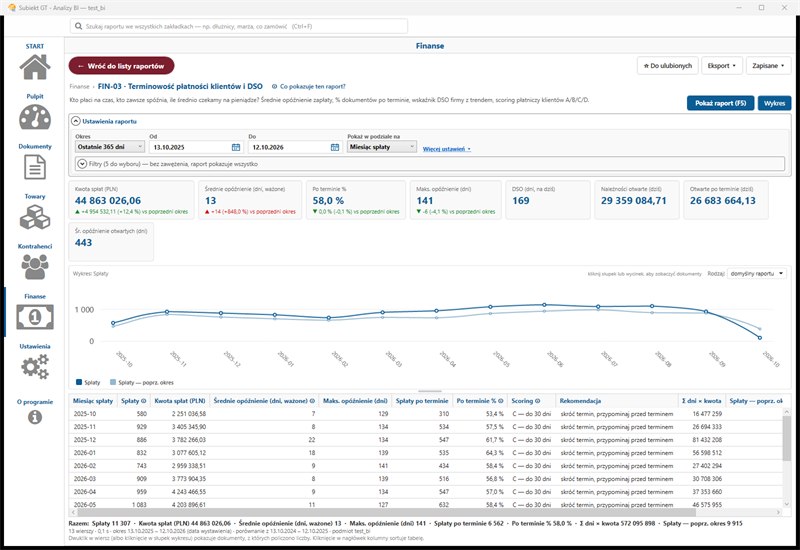Click Po terminie % 58,0 % card

pos(356,200)
